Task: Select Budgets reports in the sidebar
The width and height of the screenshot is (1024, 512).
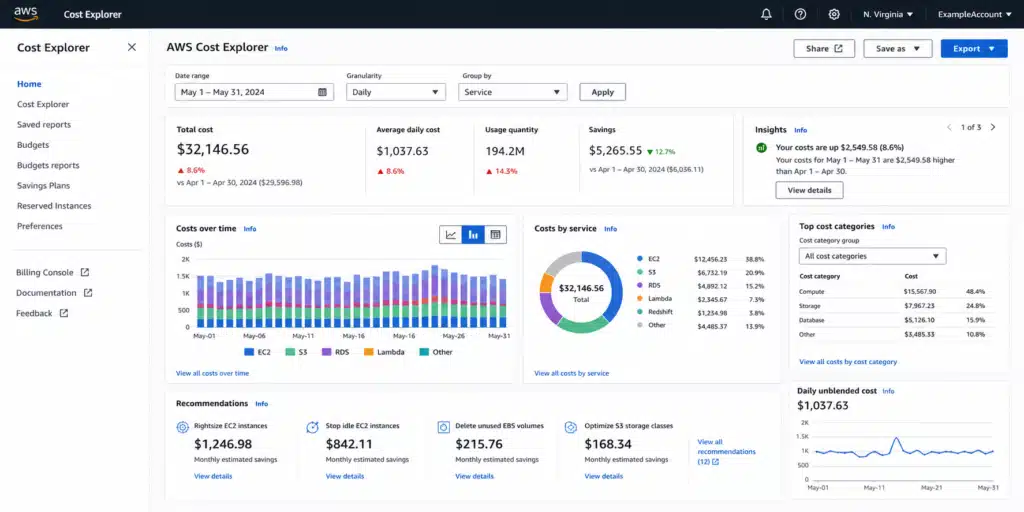Action: [48, 165]
